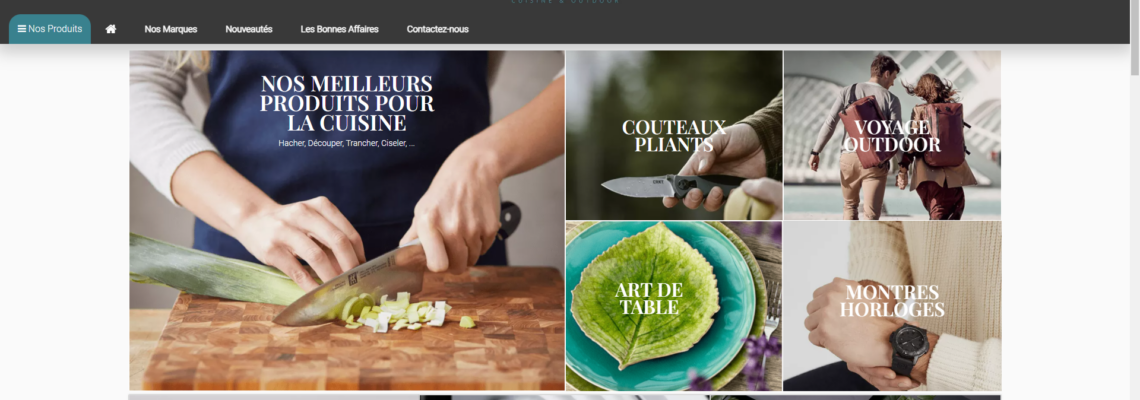Open the Voyage Outdoor category tile
The image size is (1140, 400).
(892, 135)
